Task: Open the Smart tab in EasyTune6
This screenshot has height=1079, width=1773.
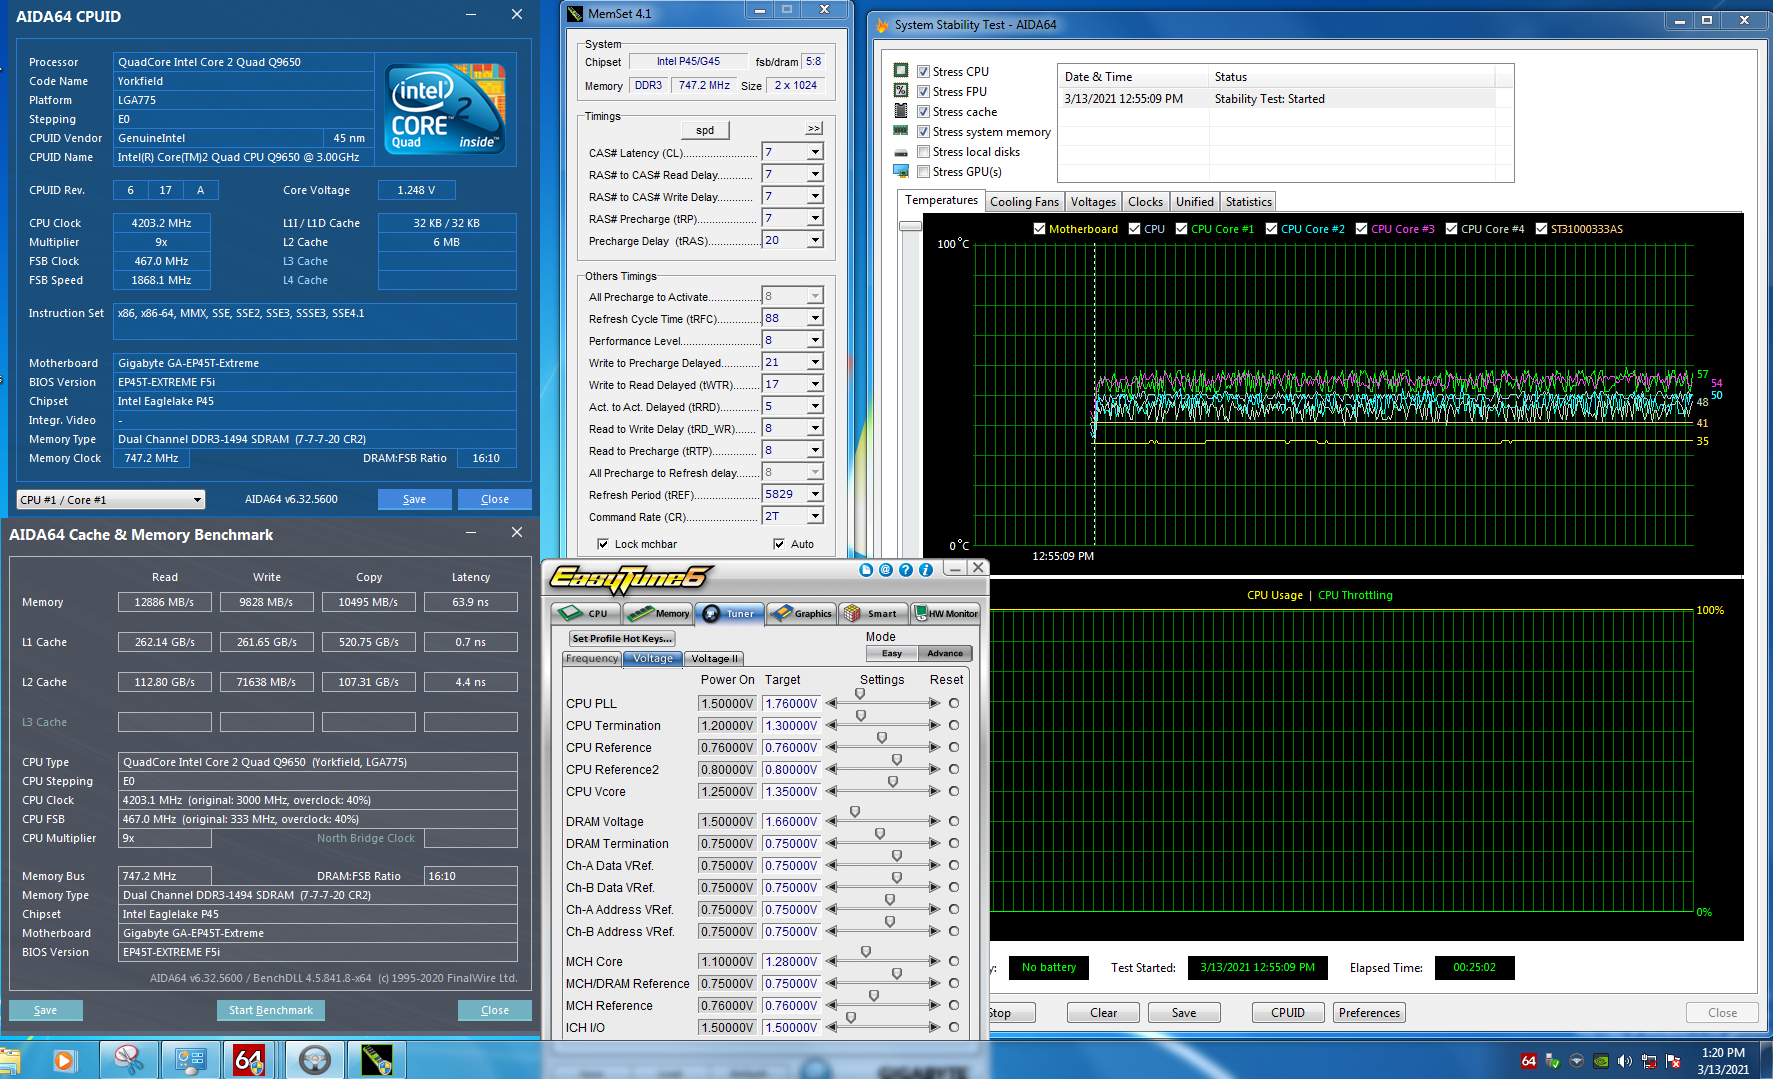Action: coord(874,614)
